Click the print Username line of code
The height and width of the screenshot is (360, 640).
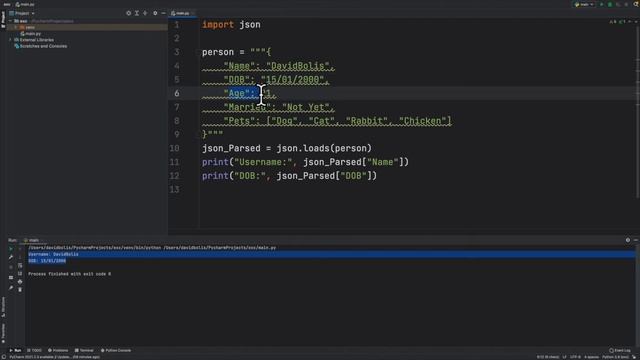(305, 162)
